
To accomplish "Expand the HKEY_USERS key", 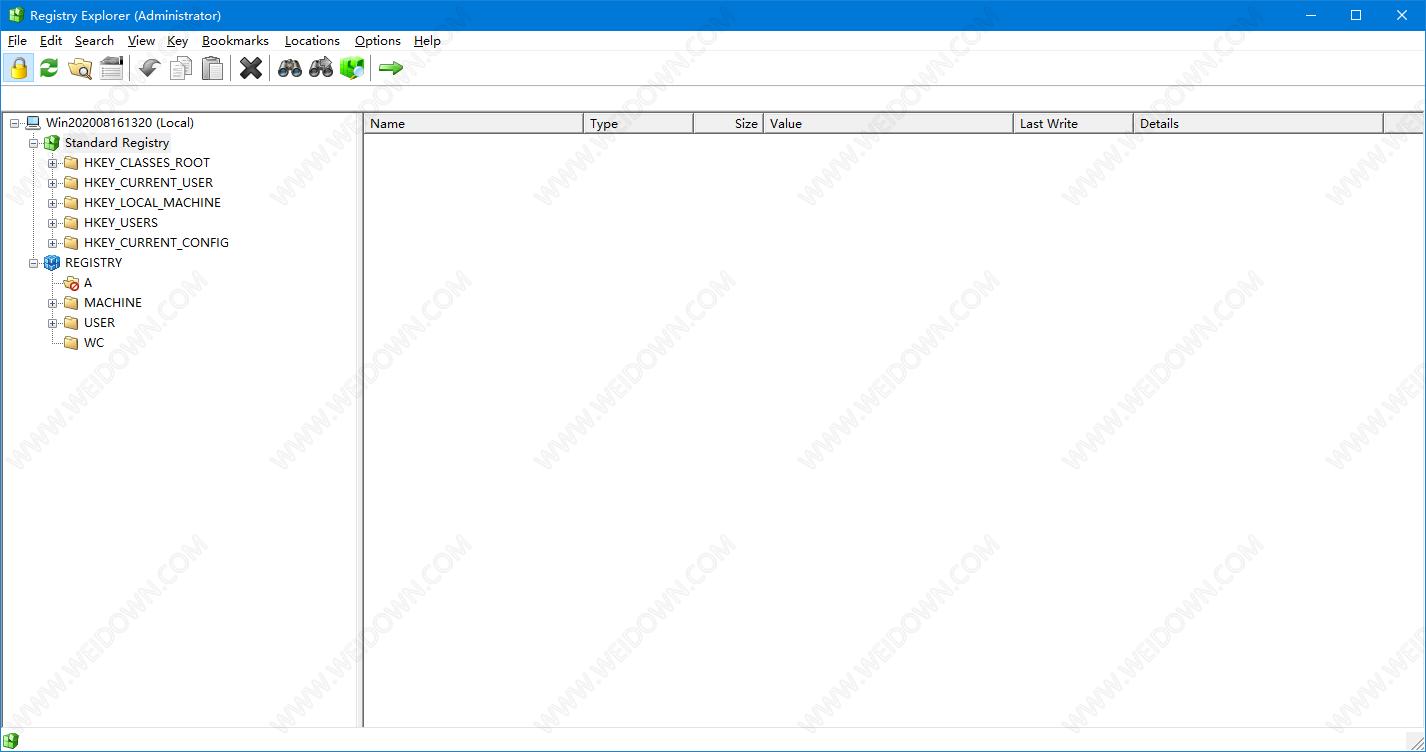I will pyautogui.click(x=53, y=223).
